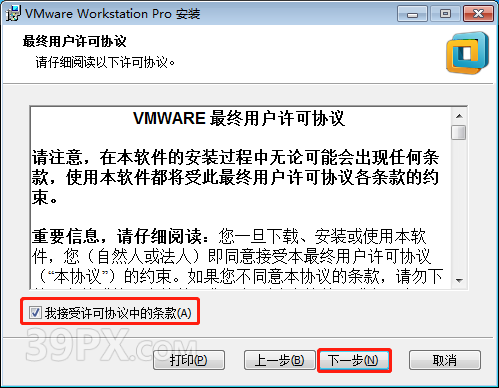Minimize the VMware installer window
Viewport: 499px width, 388px height.
pos(412,14)
